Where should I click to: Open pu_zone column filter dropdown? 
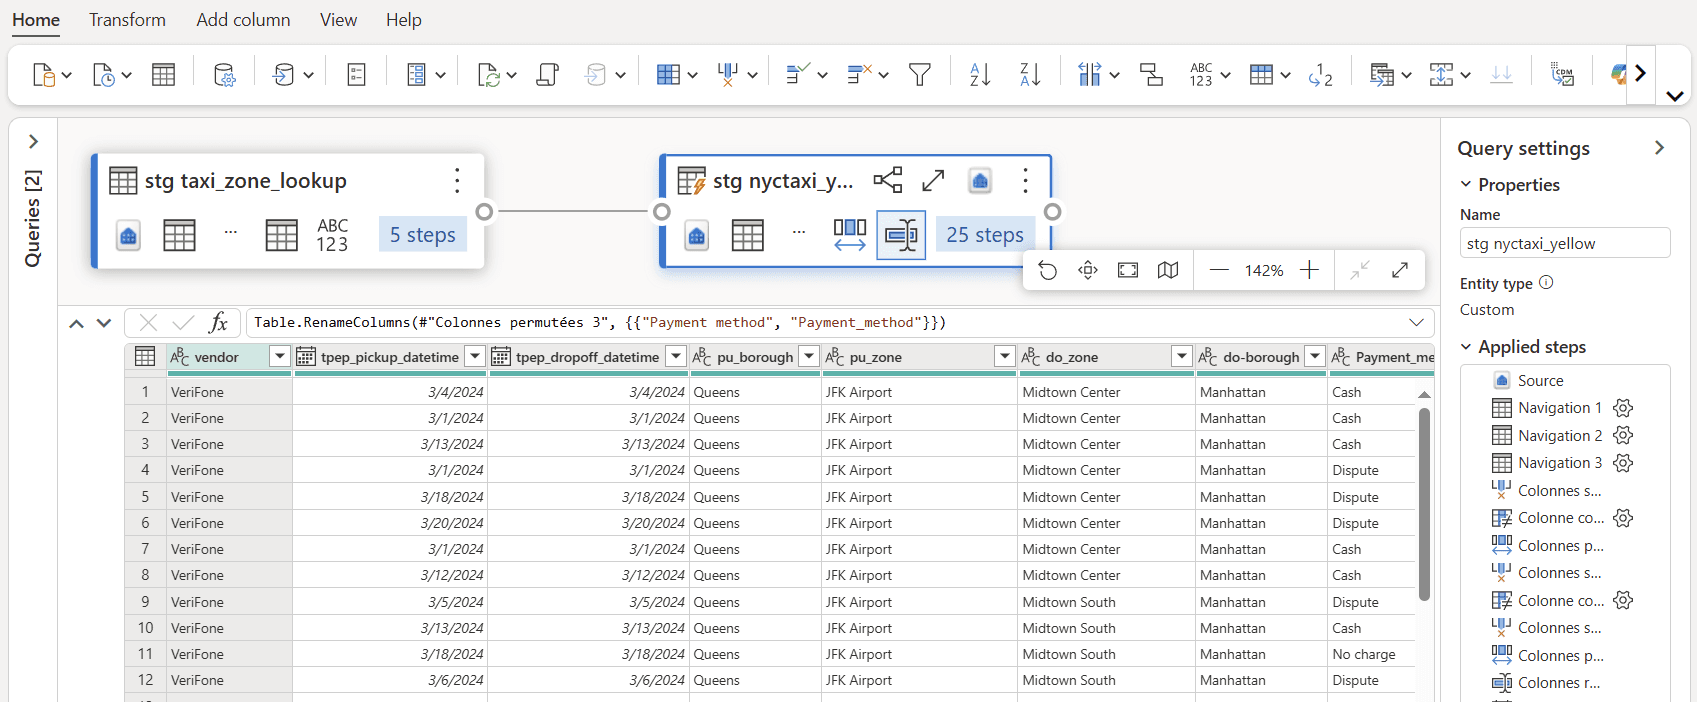1005,357
